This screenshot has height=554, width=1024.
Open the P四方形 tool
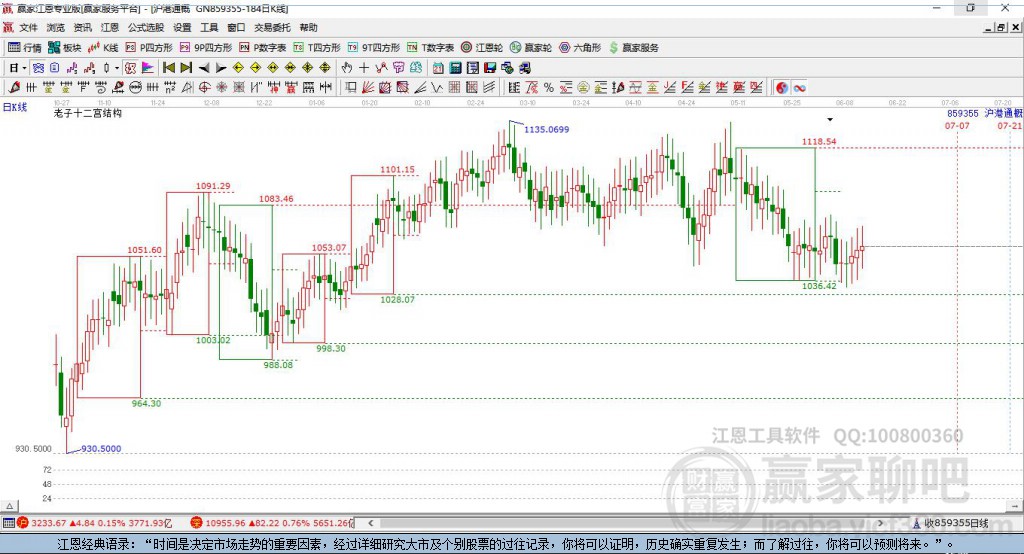149,48
